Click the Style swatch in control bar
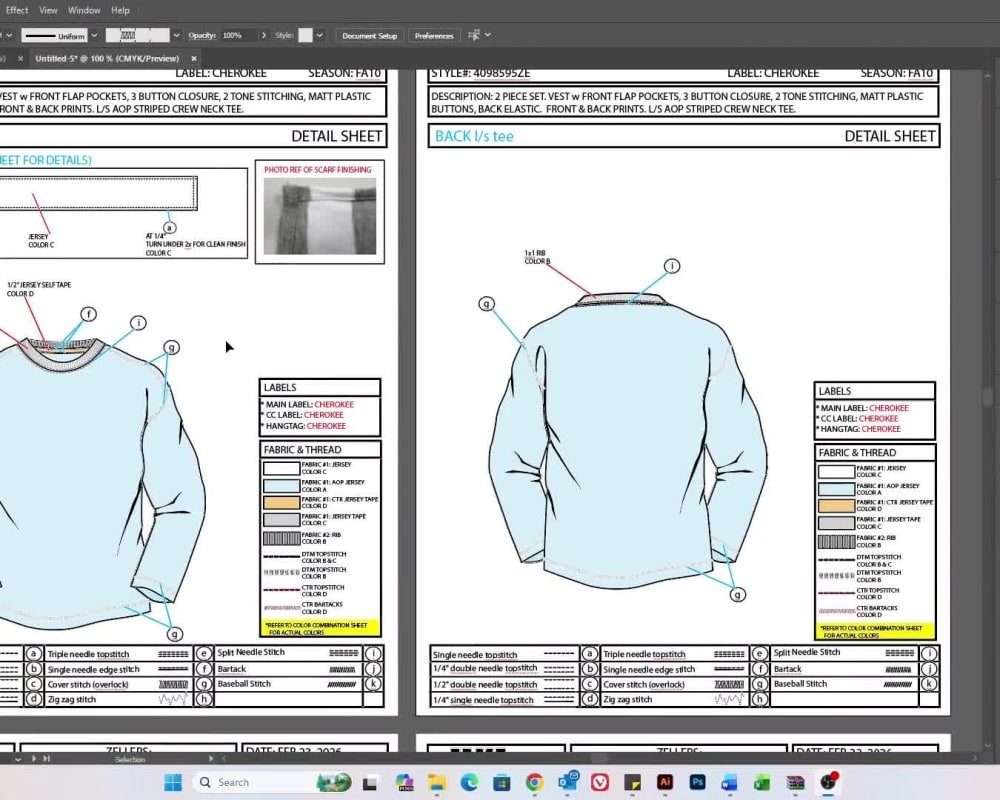This screenshot has width=1000, height=800. click(305, 36)
